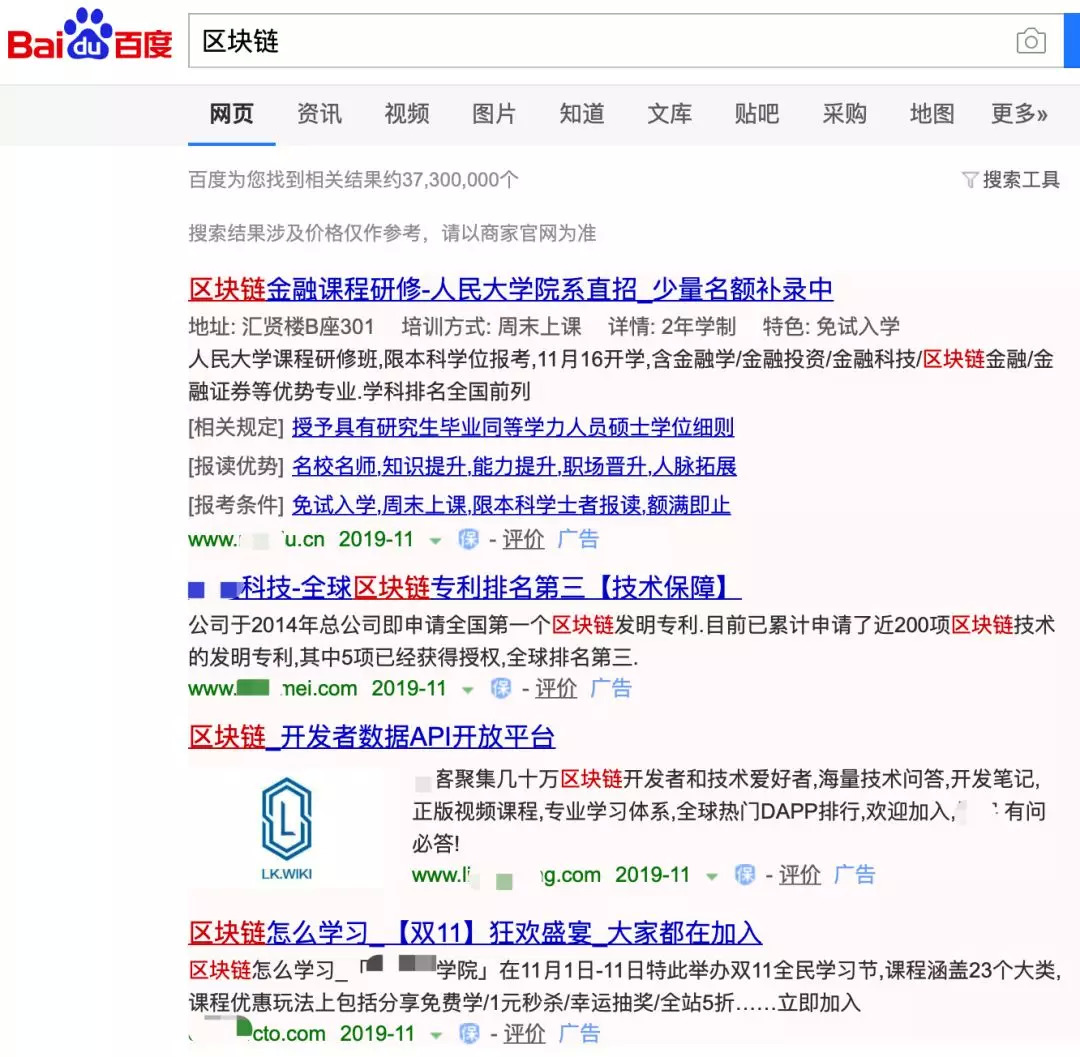Click 保 shield icon beside cto.com URL
This screenshot has width=1080, height=1057.
(468, 1034)
